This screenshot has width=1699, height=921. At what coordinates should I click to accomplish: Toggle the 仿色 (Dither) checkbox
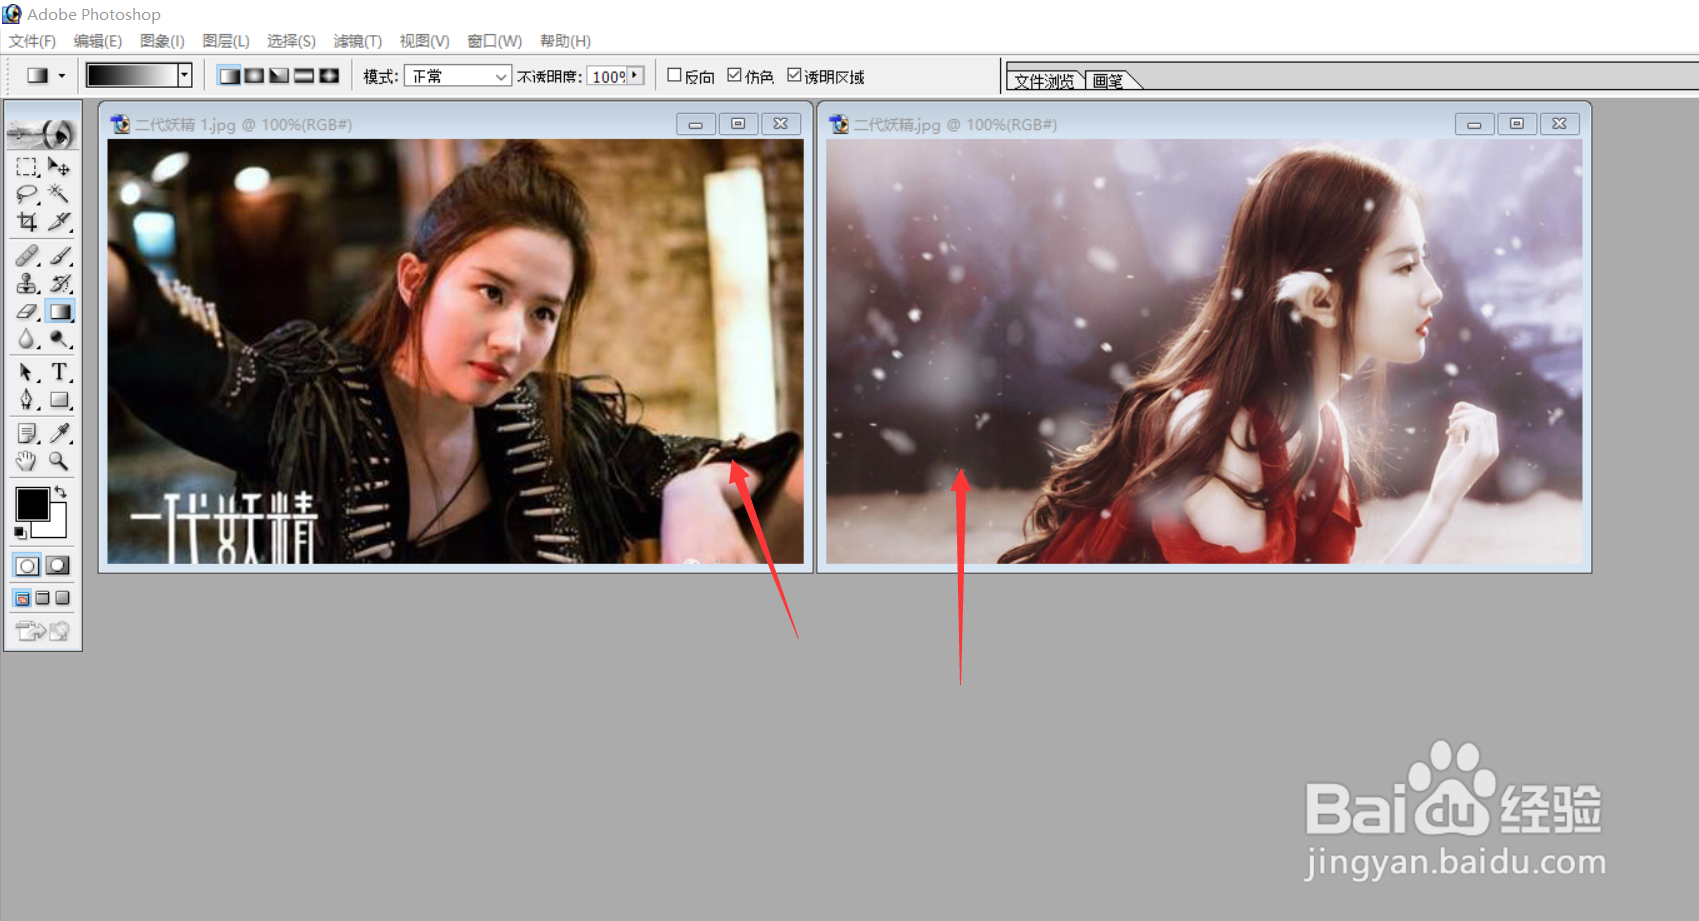[x=734, y=75]
